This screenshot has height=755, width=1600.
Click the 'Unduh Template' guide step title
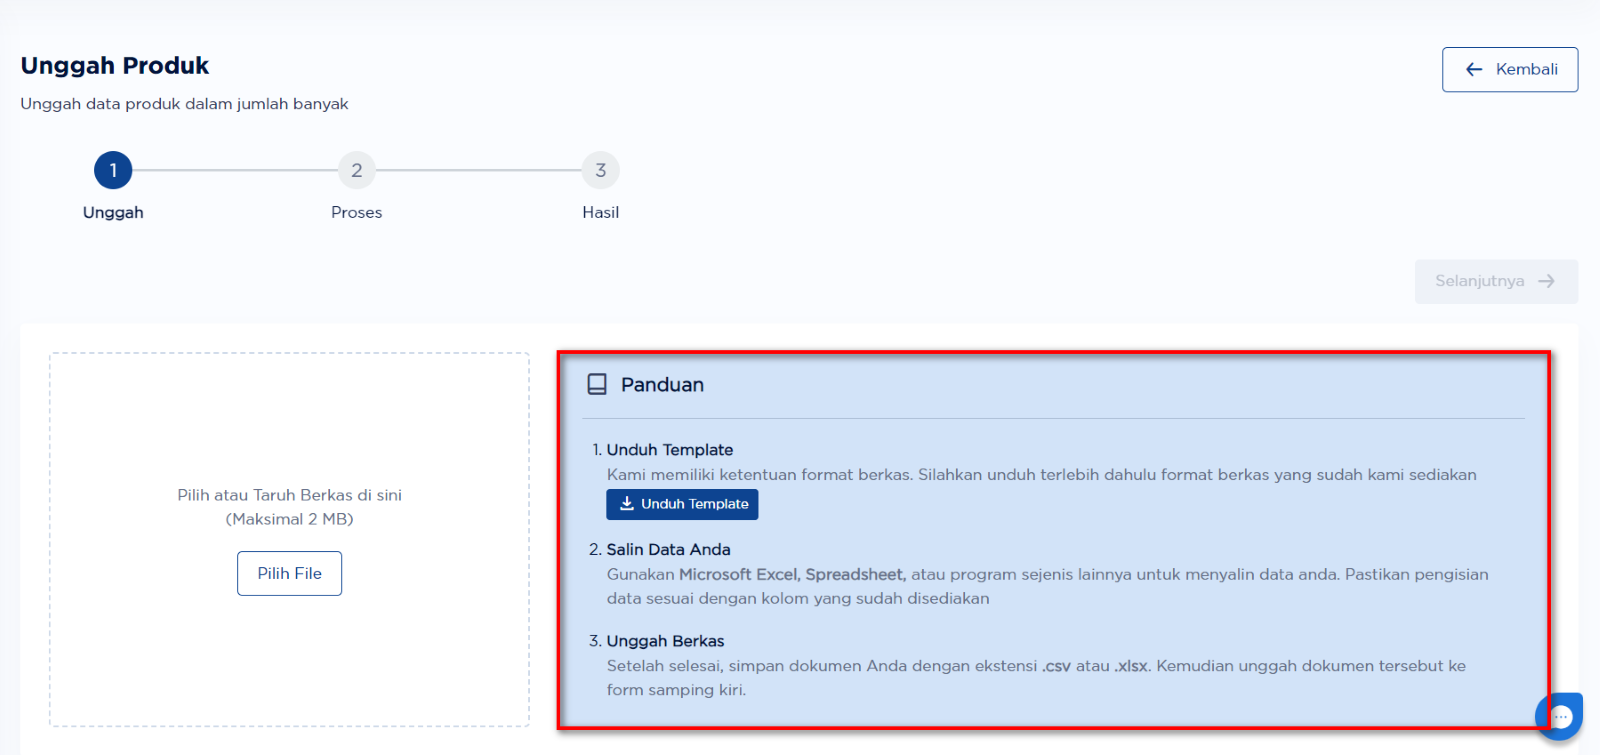click(670, 450)
